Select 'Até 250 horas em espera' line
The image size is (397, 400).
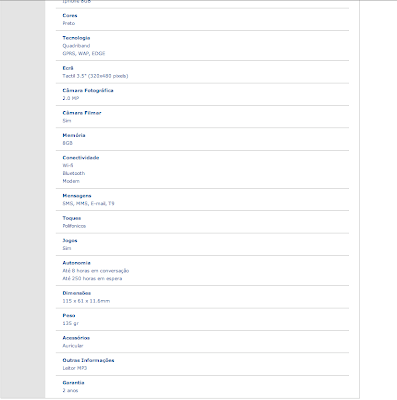(92, 278)
